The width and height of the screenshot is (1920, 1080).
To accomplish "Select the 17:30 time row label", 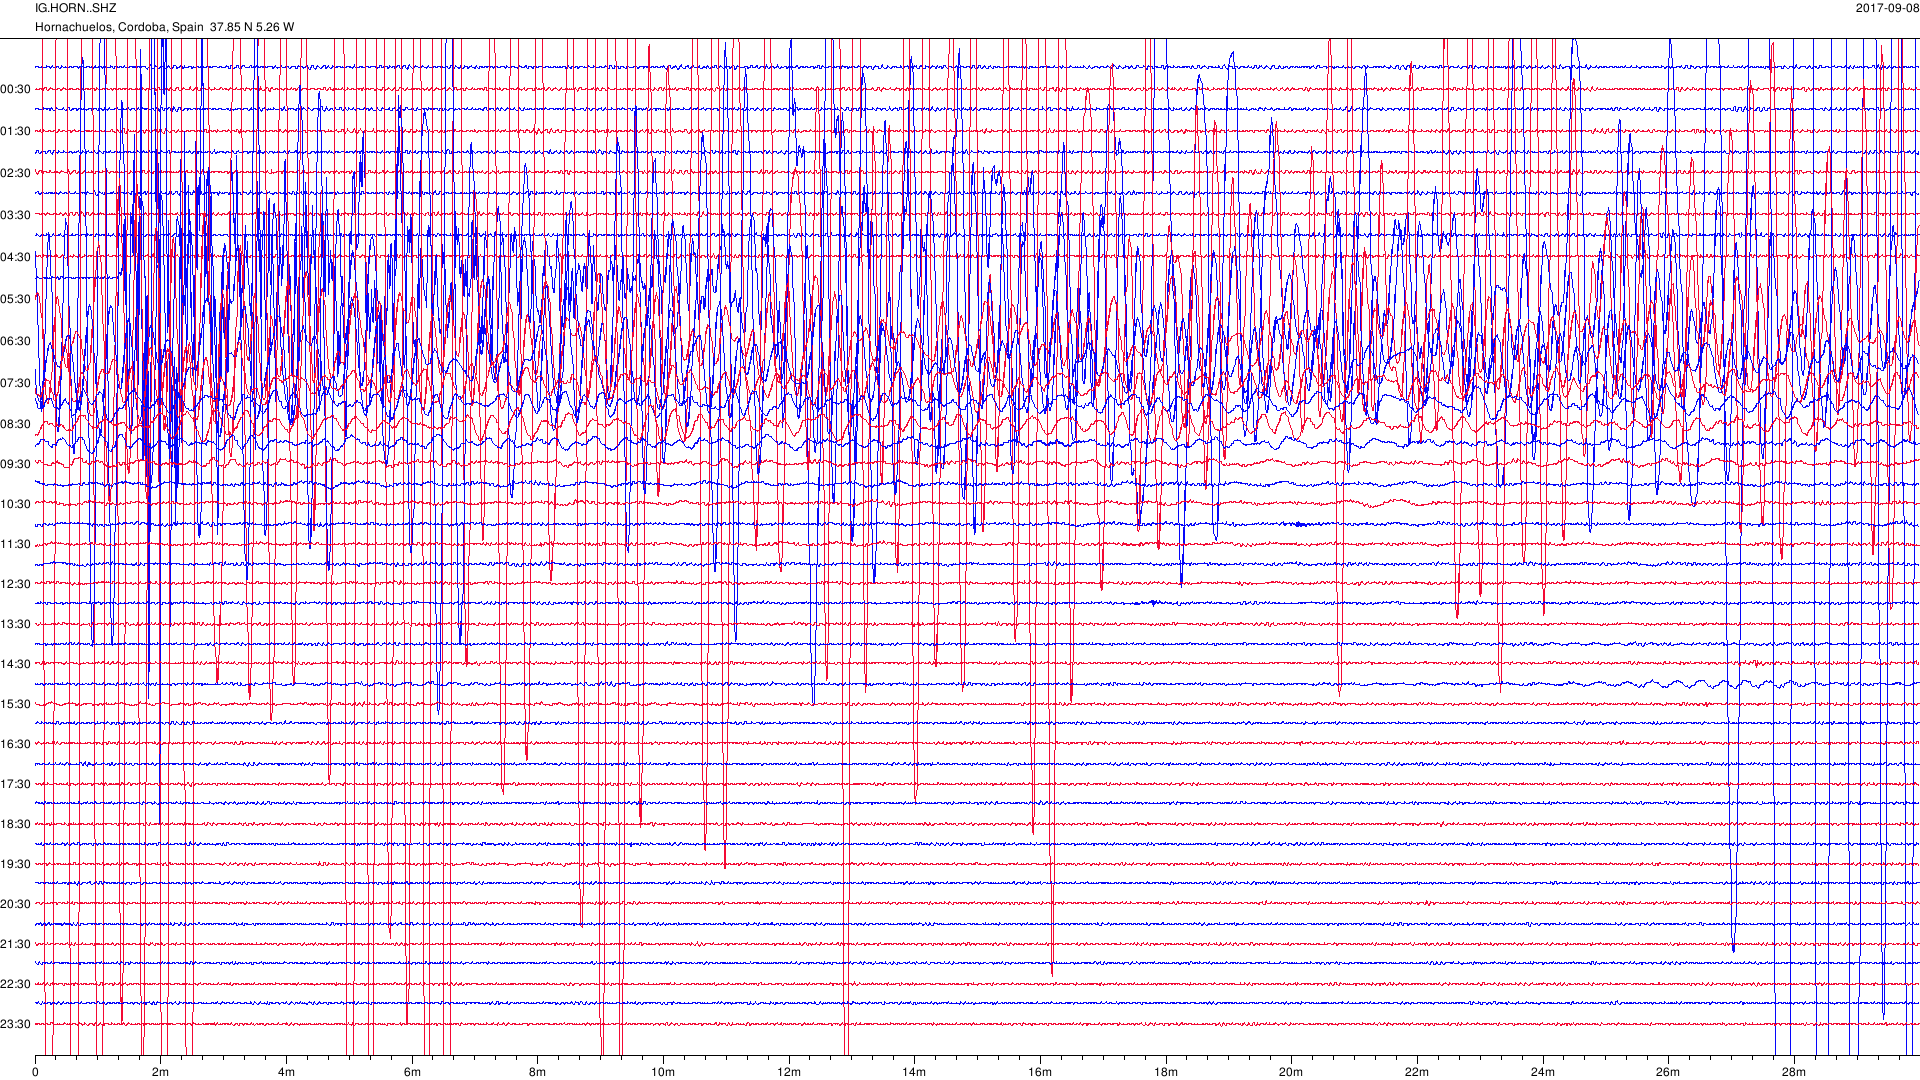I will click(15, 784).
